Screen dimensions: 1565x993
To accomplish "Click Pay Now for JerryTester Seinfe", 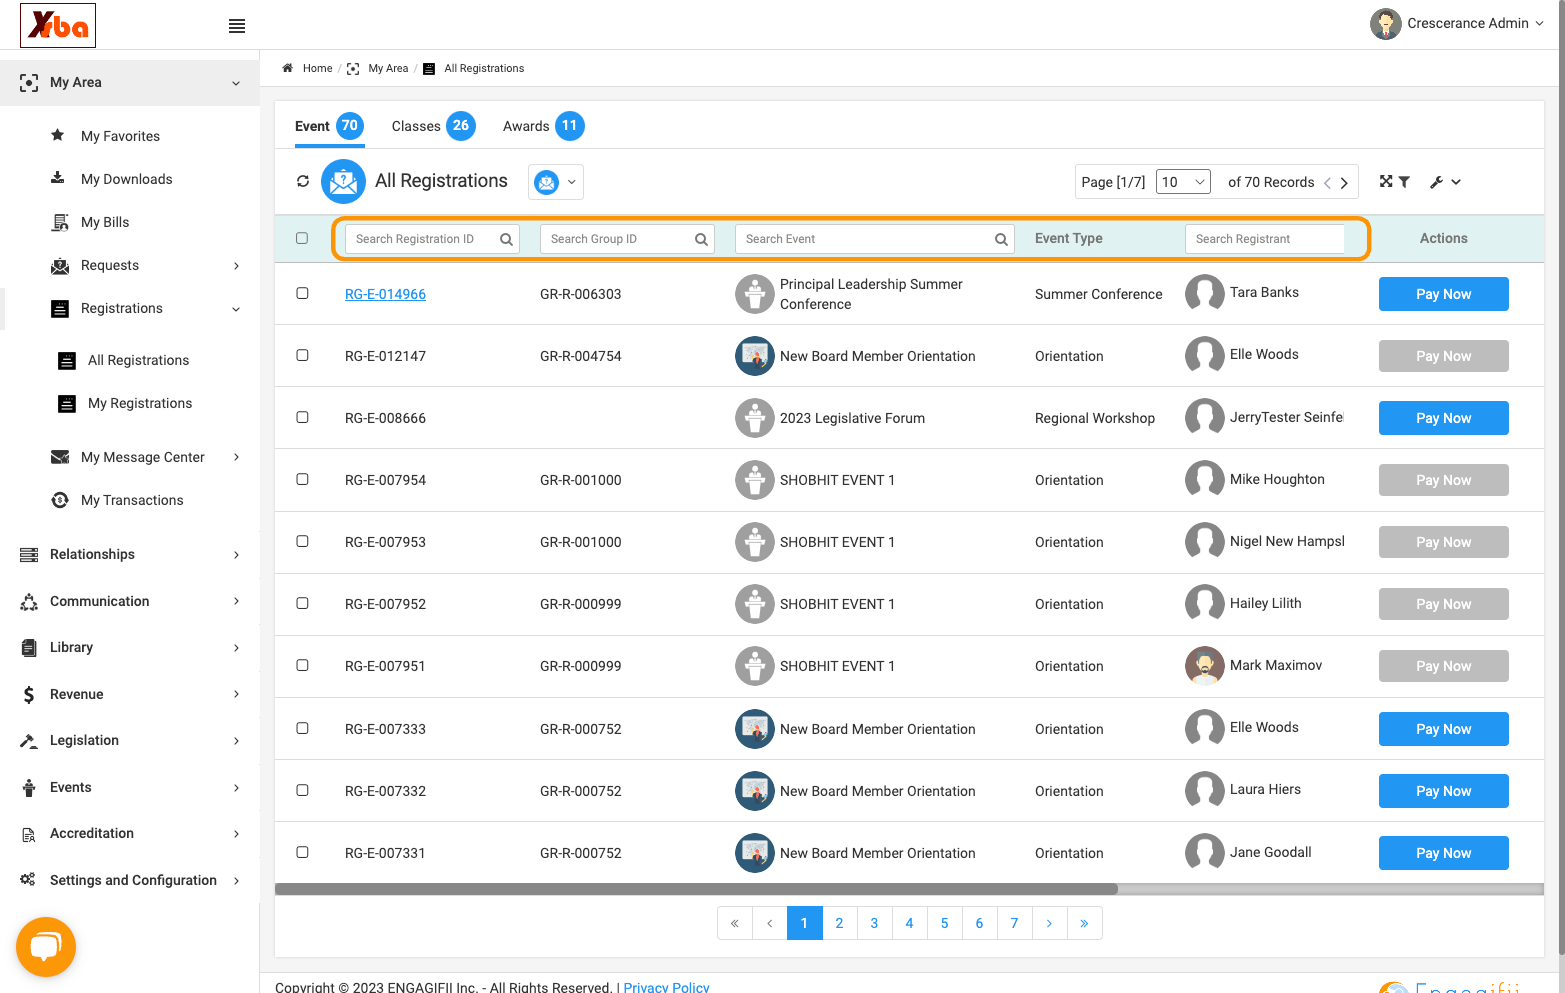I will pyautogui.click(x=1443, y=418).
